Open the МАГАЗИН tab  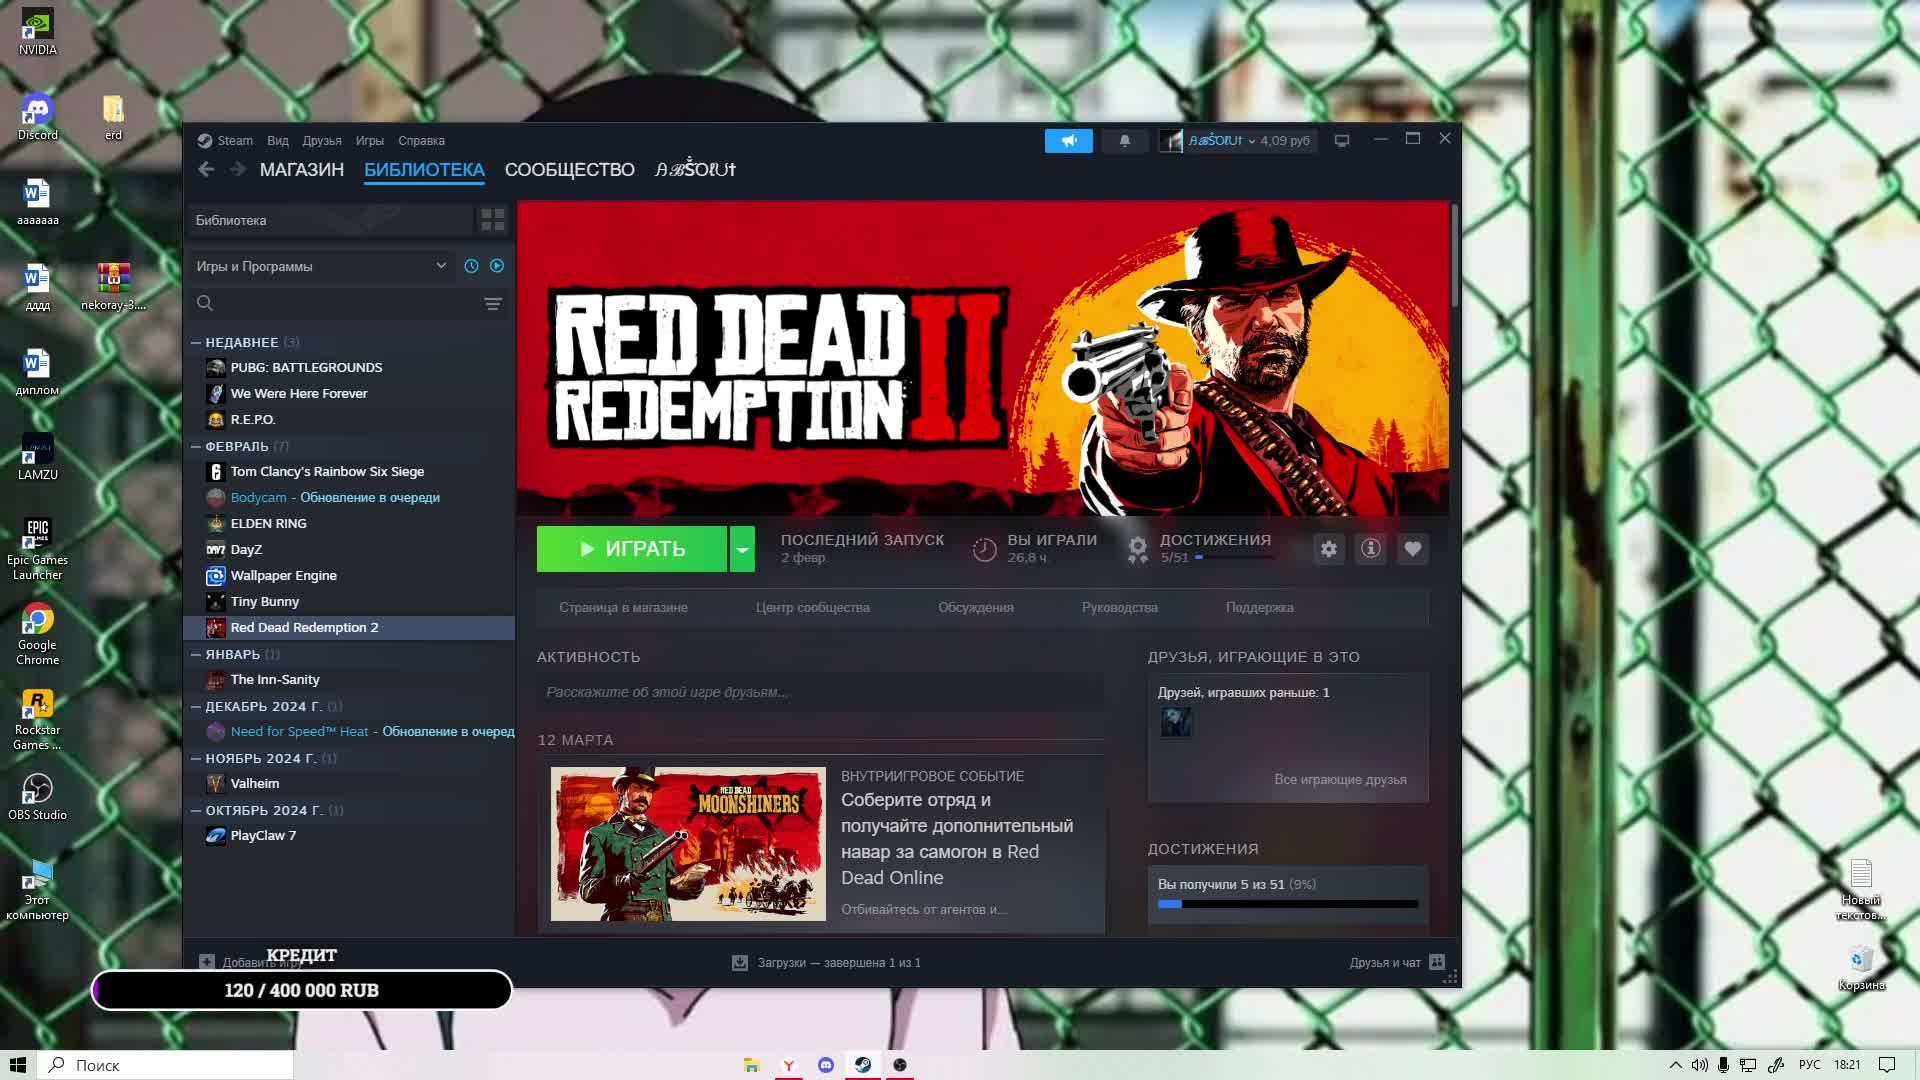tap(301, 170)
